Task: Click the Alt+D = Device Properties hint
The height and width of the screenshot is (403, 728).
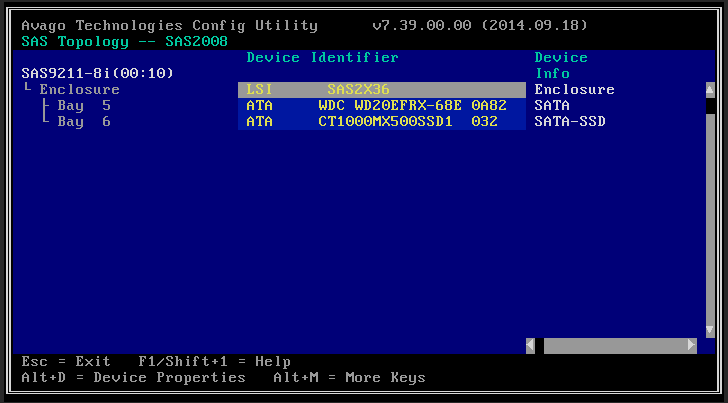Action: pyautogui.click(x=133, y=377)
